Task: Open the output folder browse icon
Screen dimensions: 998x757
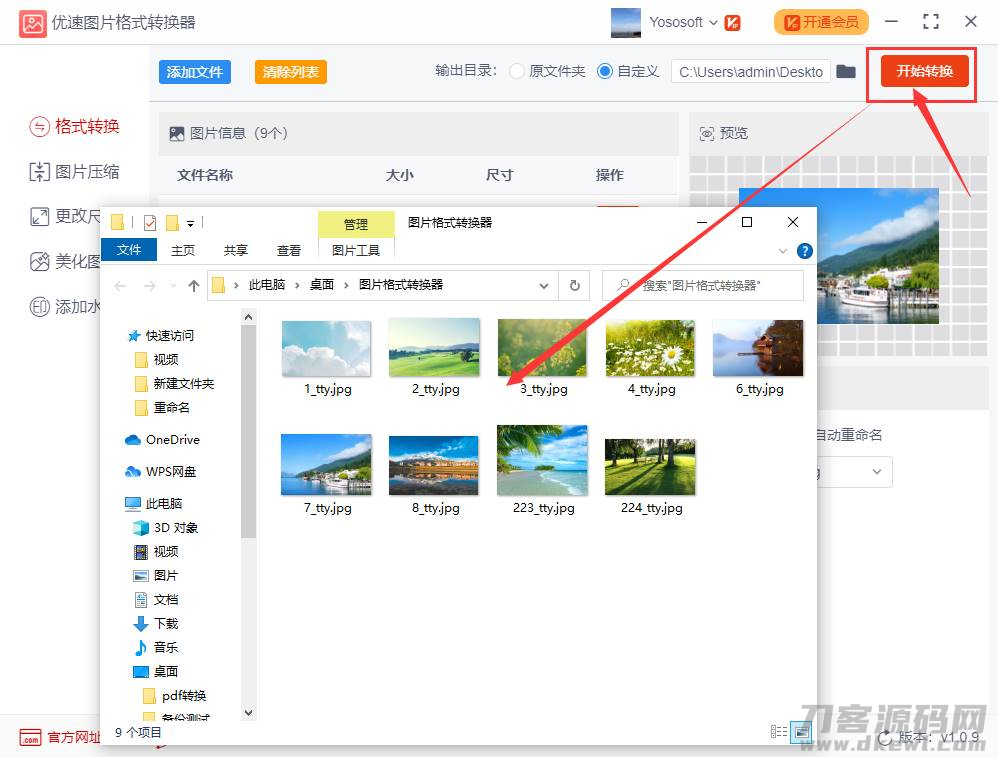Action: (846, 71)
